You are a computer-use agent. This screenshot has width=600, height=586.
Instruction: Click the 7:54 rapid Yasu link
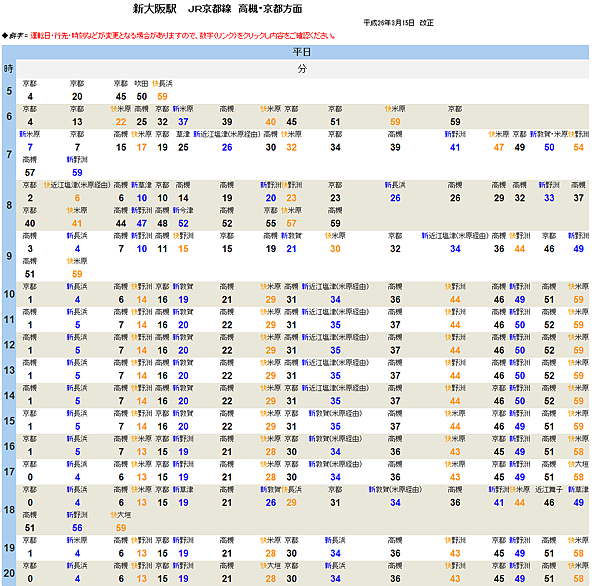pos(579,147)
